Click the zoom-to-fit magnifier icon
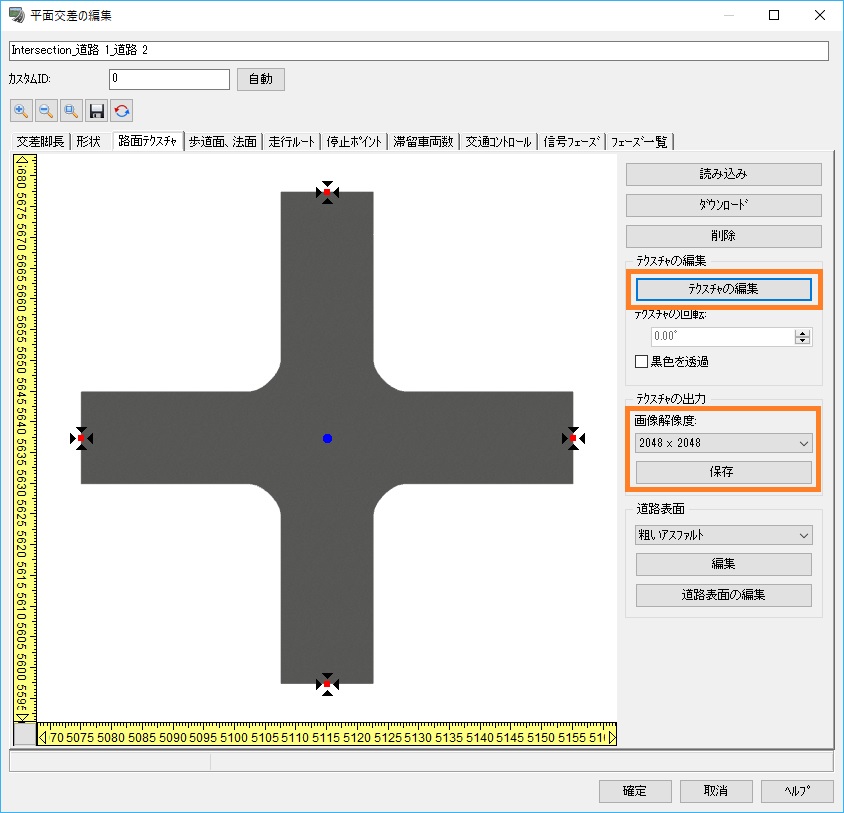 tap(71, 111)
